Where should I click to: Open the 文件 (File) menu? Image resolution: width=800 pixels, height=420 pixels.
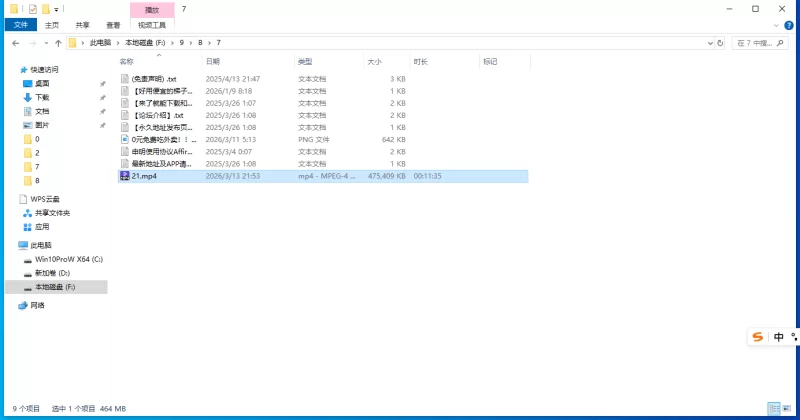[19, 24]
